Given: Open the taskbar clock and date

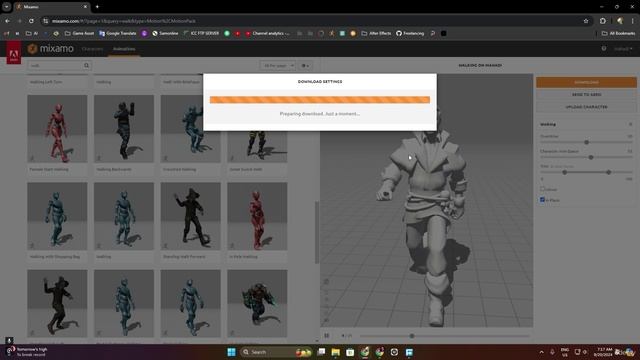Looking at the screenshot, I should pyautogui.click(x=603, y=352).
